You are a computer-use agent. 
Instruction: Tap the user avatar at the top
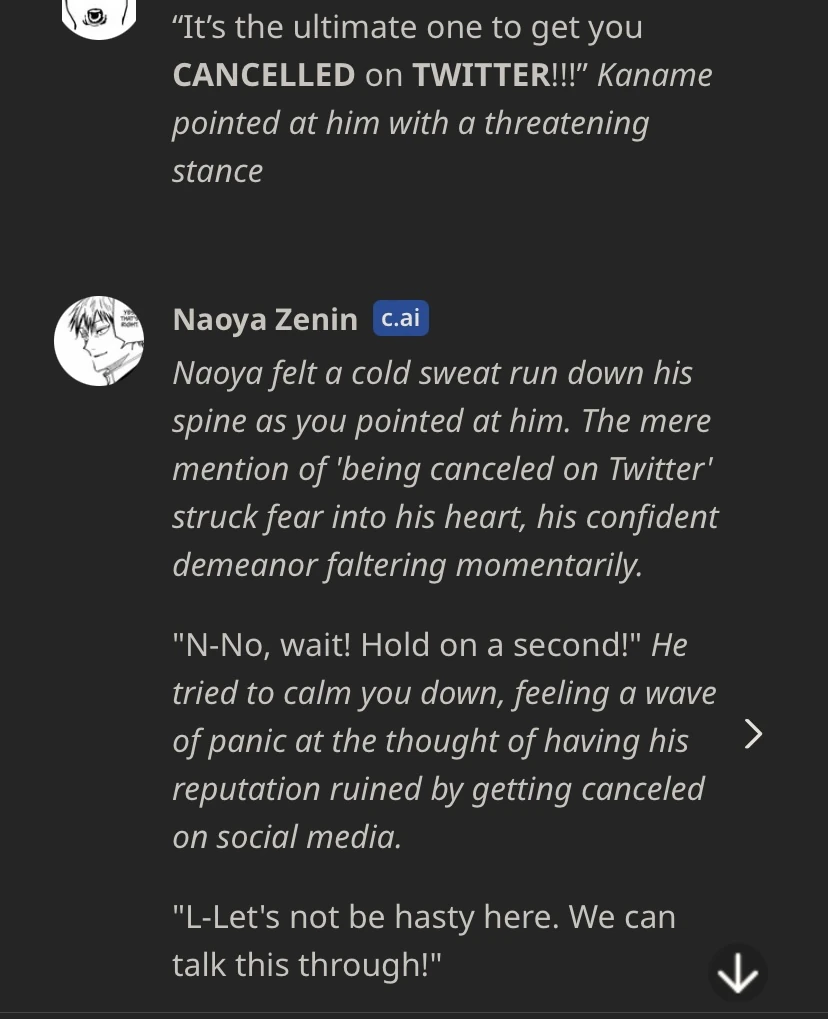98,15
